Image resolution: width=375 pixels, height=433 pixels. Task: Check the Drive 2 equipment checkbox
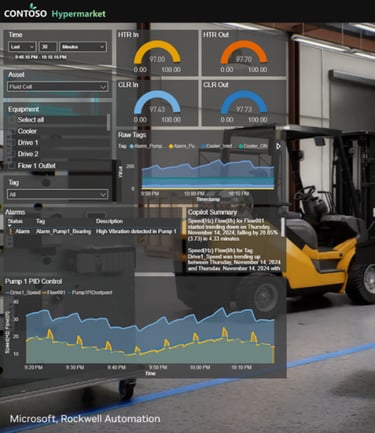(12, 154)
